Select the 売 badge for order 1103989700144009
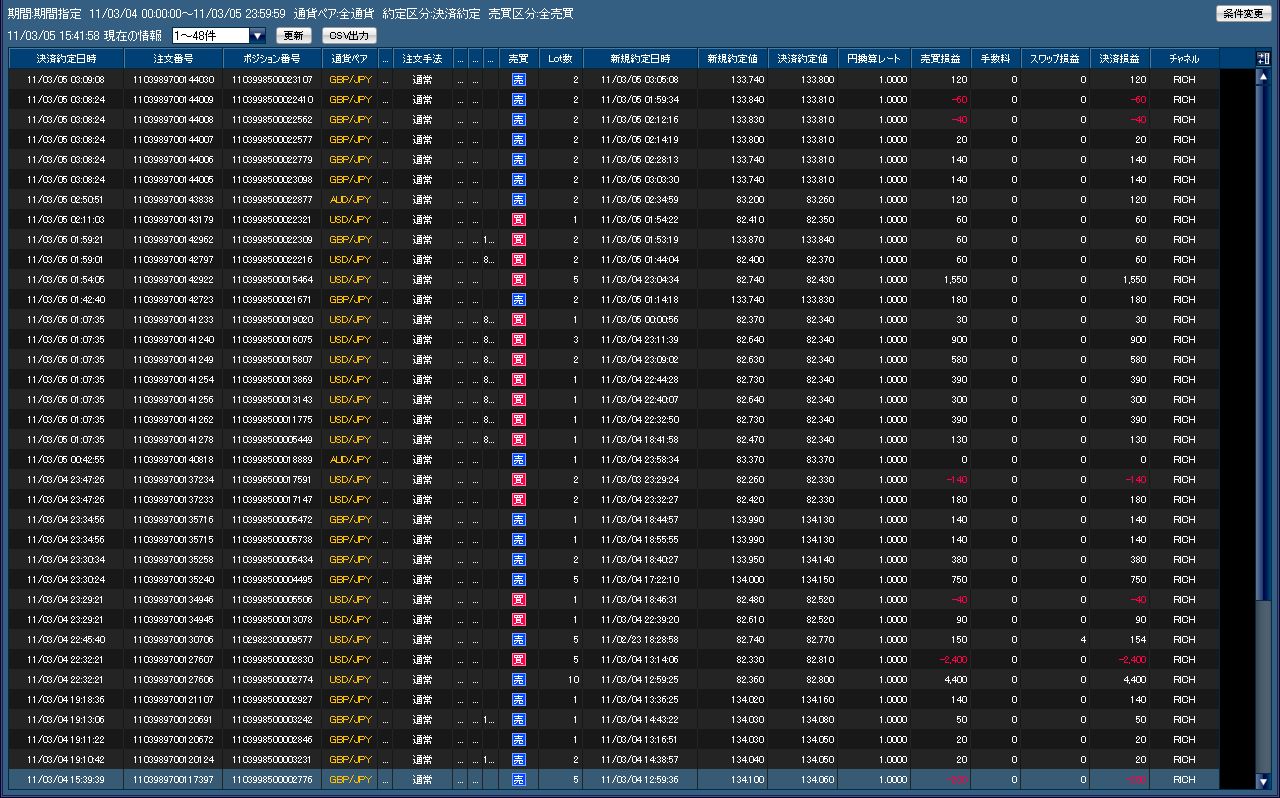Screen dimensions: 1280x798 pyautogui.click(x=518, y=99)
